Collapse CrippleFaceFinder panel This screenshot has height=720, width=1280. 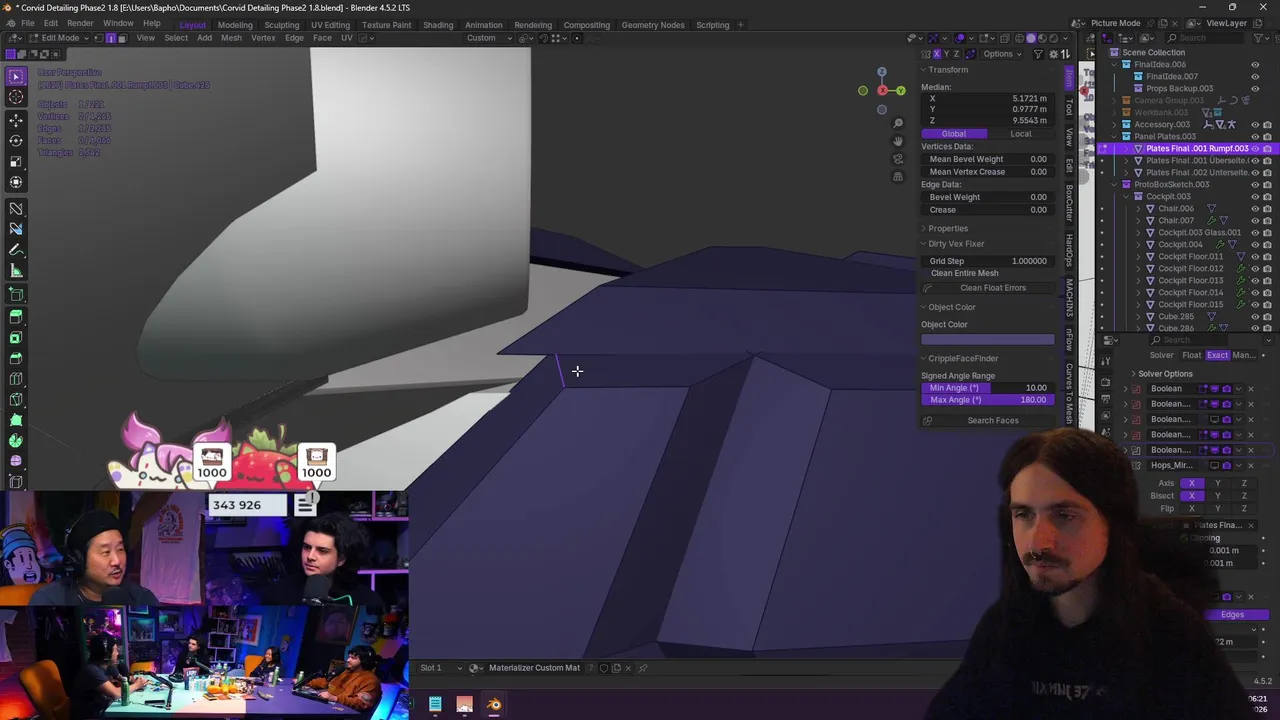[963, 358]
